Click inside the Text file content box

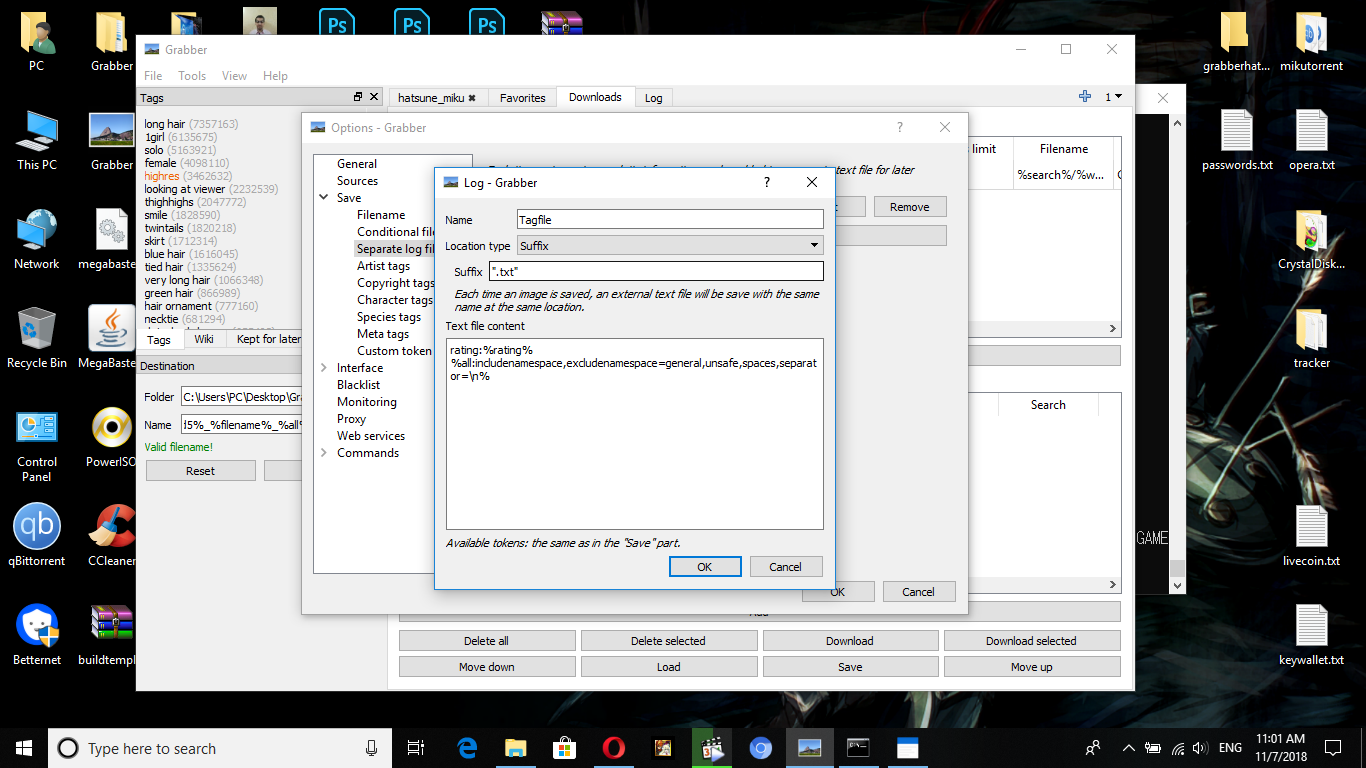(x=634, y=433)
